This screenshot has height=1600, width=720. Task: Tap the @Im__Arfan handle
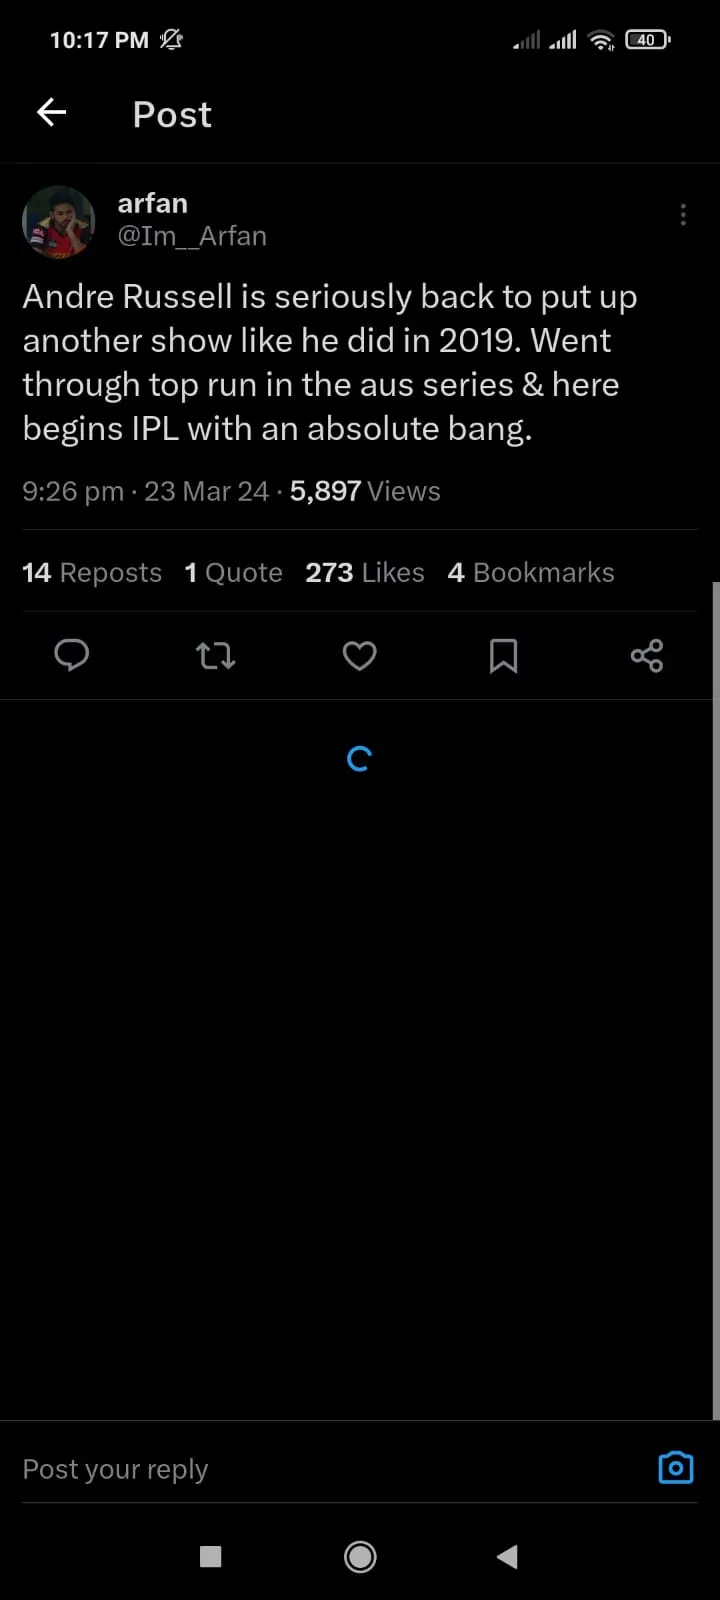click(x=192, y=236)
